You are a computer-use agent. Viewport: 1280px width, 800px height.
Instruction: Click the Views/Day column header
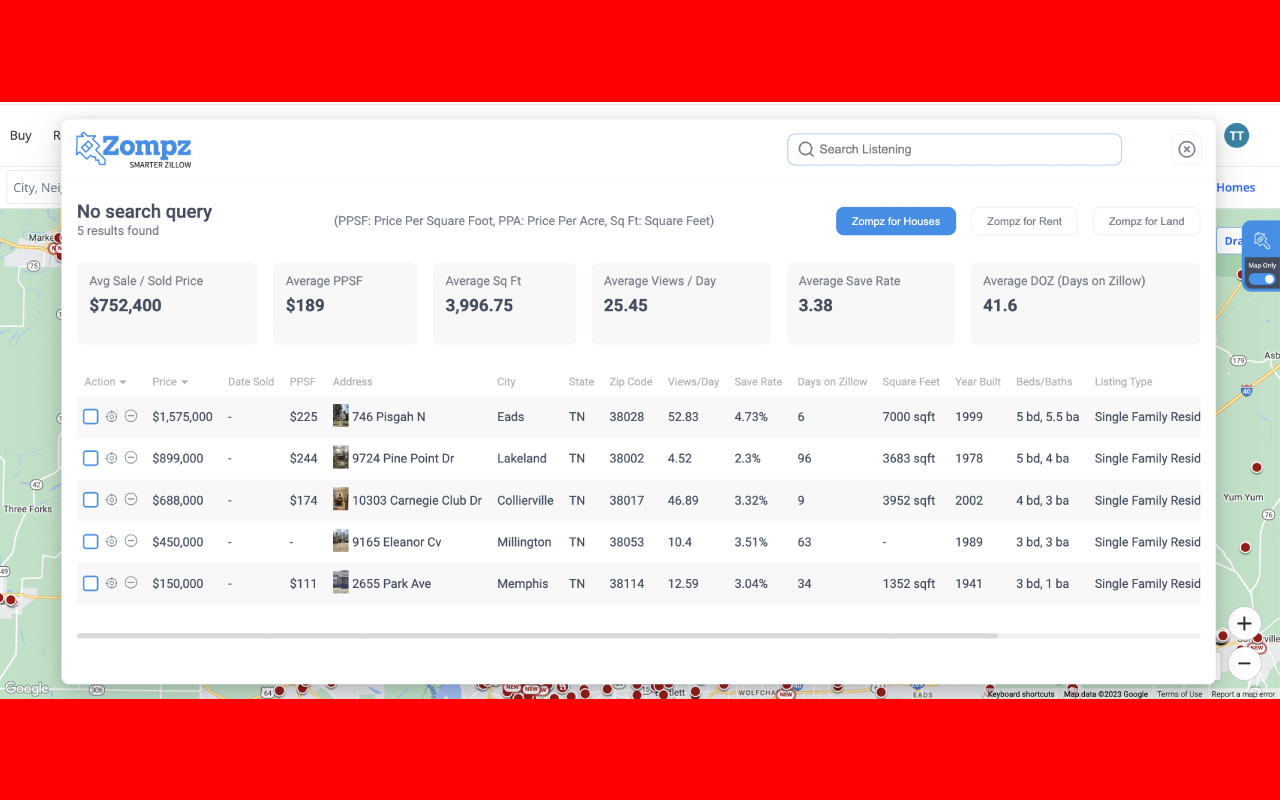pos(694,382)
